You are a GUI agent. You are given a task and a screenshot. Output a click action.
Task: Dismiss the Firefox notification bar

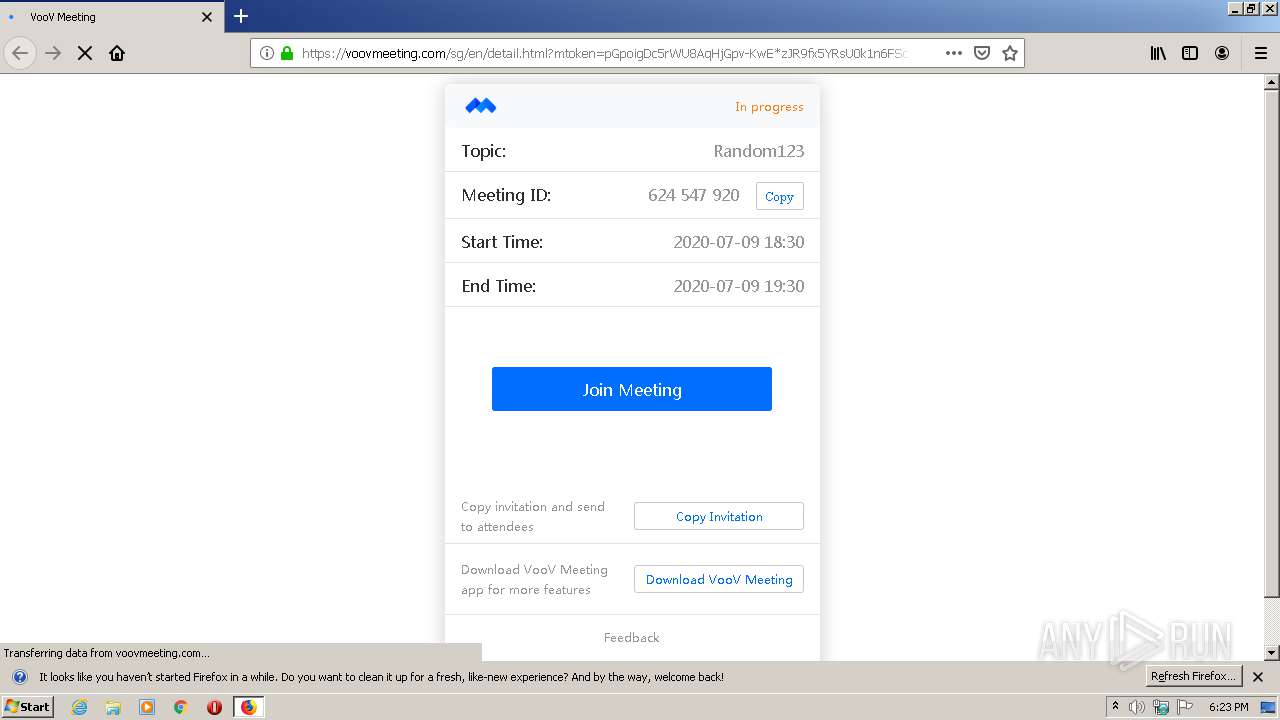1258,677
